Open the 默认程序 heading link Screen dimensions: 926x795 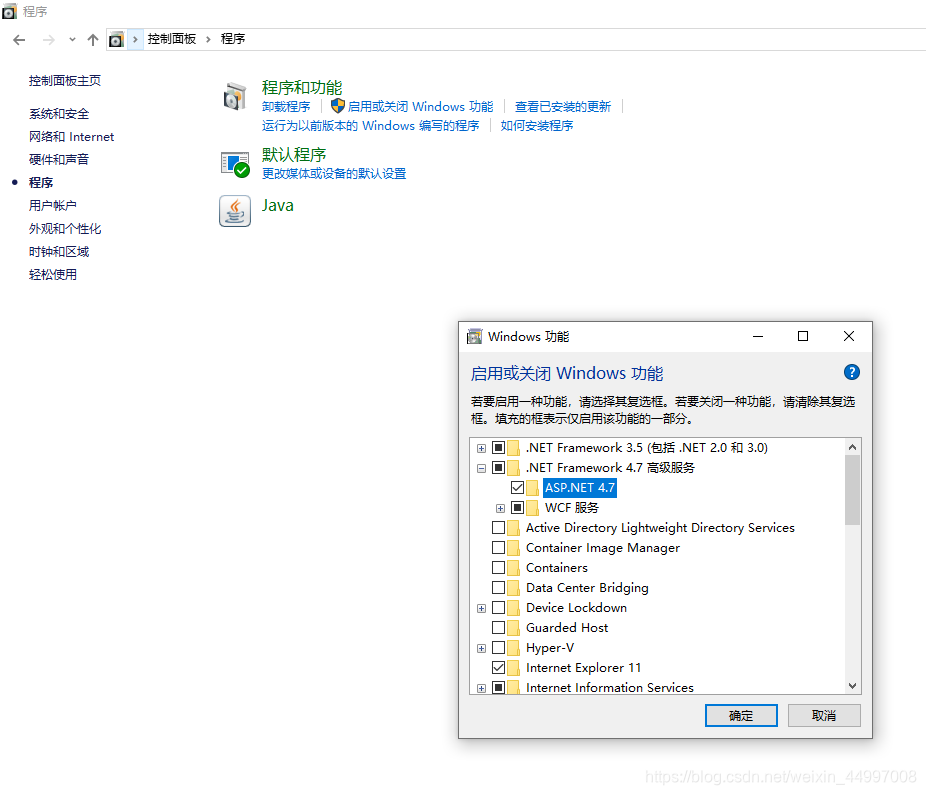[294, 155]
